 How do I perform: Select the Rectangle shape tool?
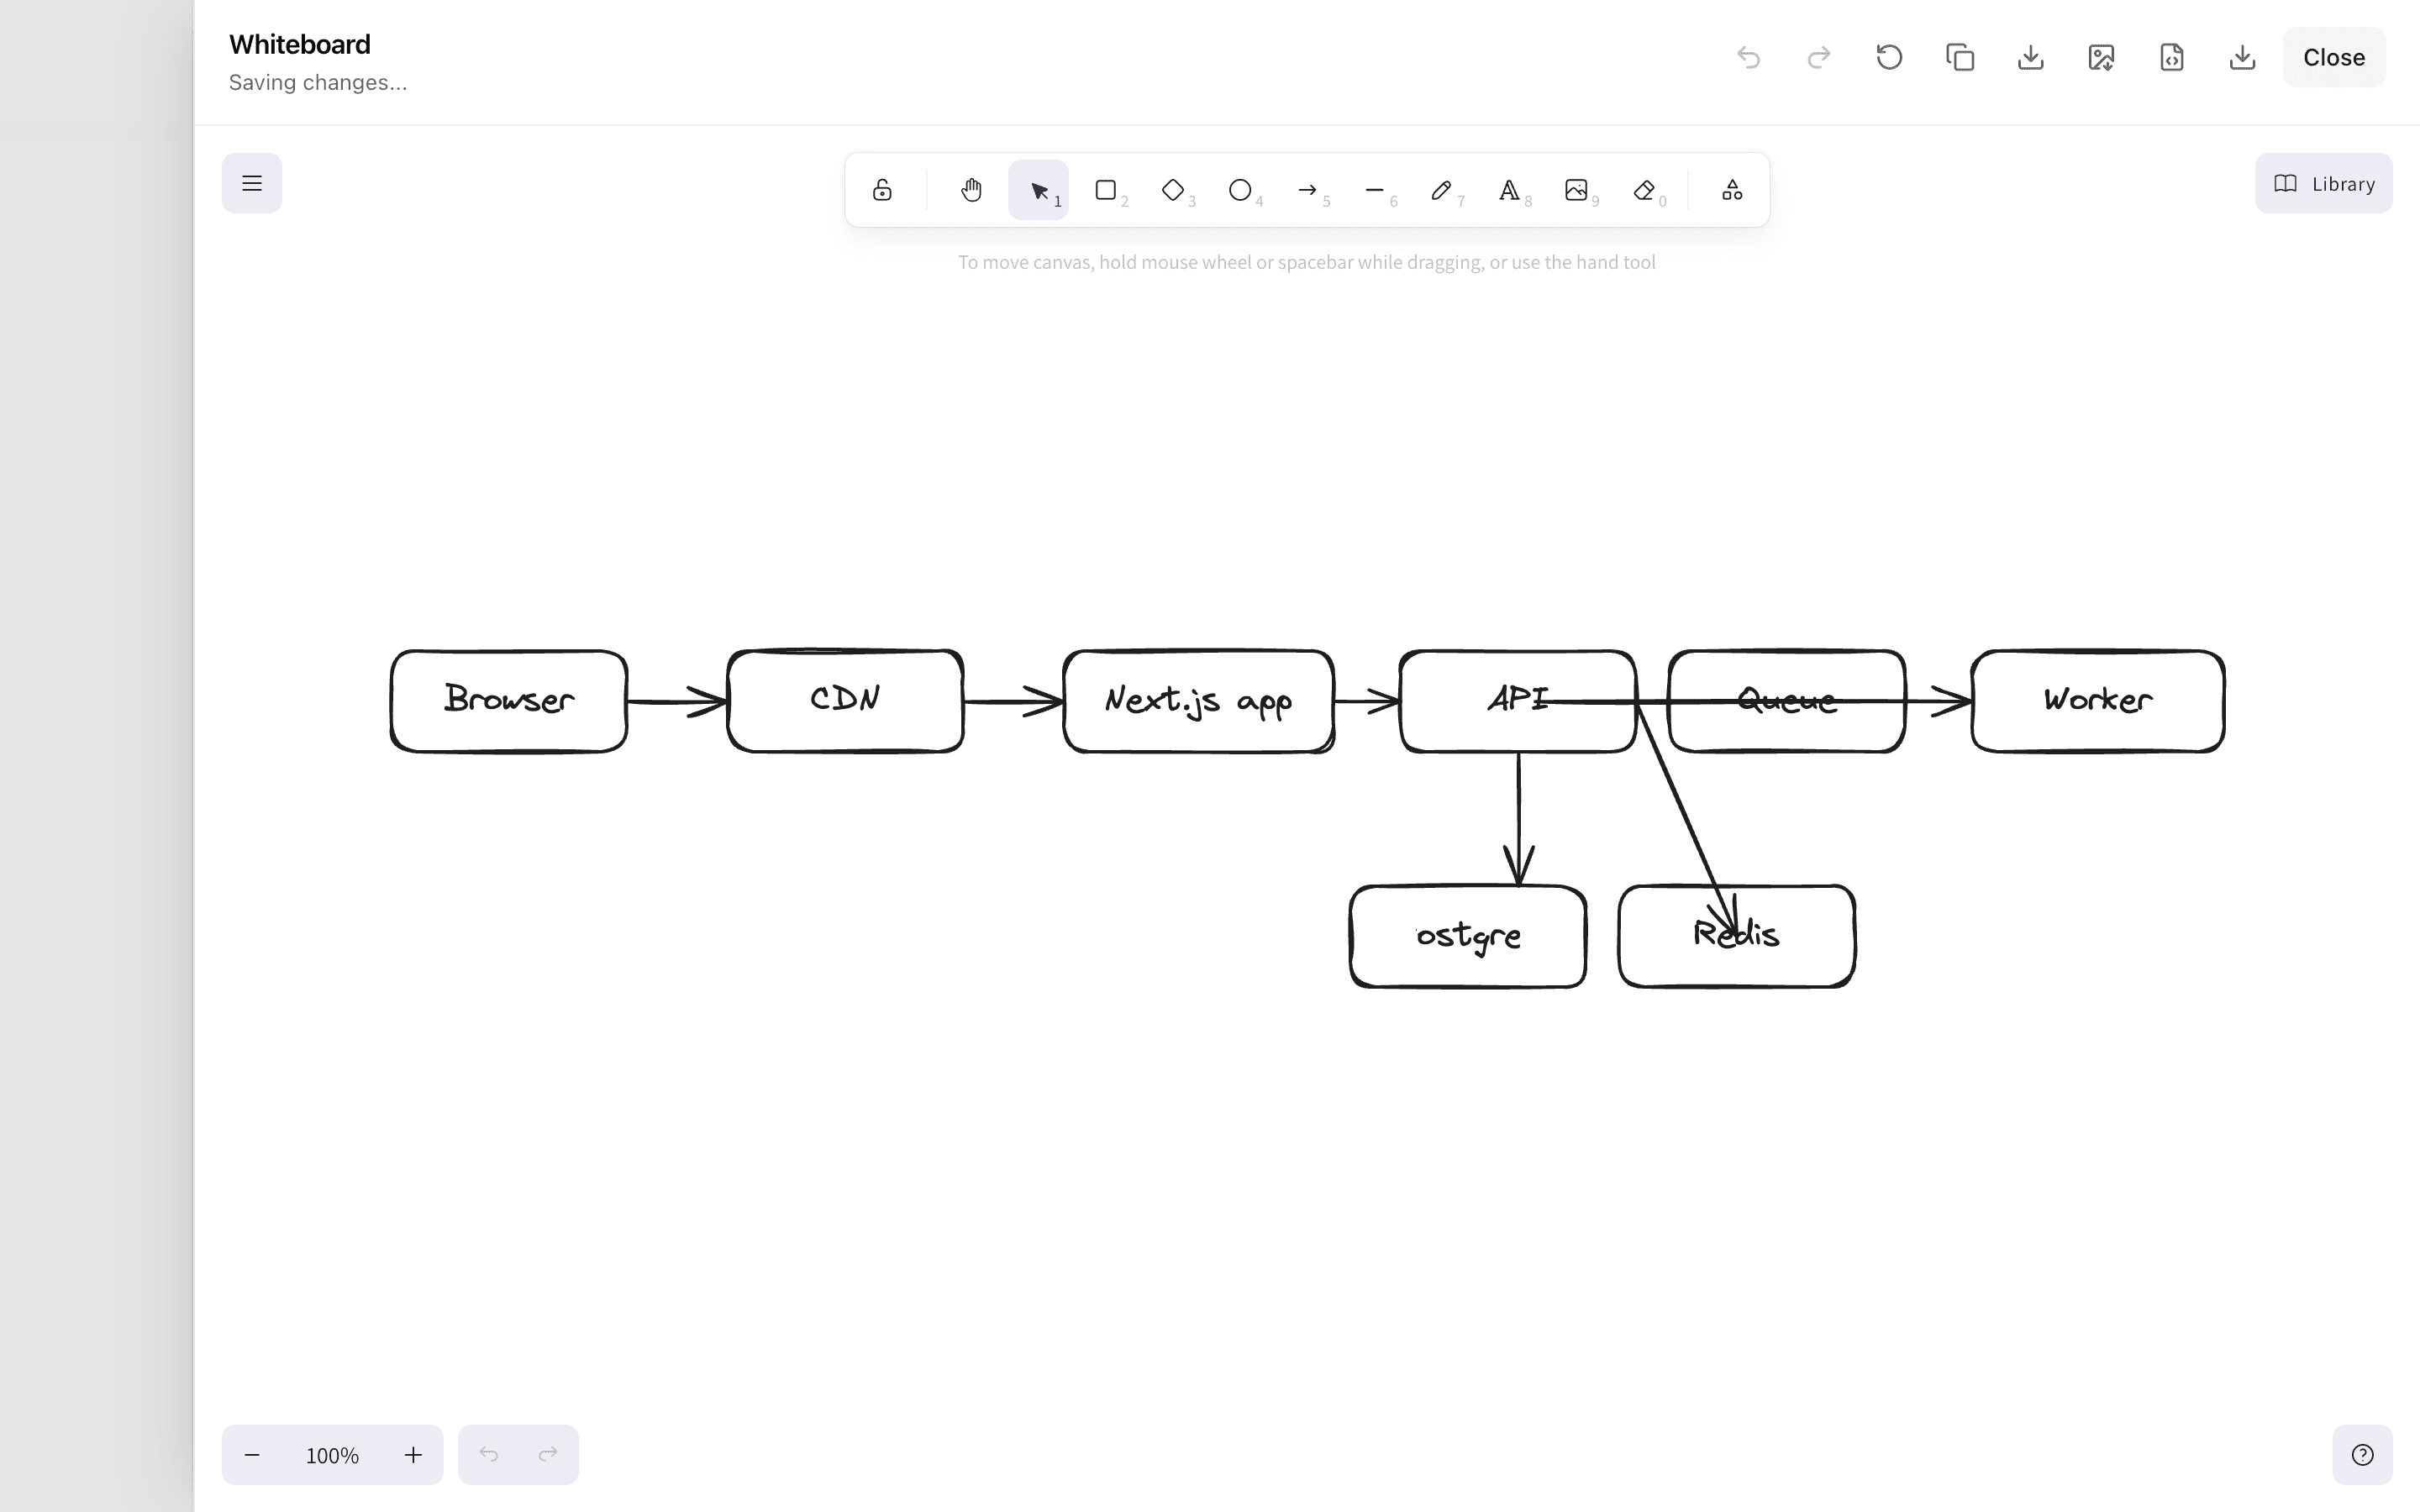(1105, 190)
